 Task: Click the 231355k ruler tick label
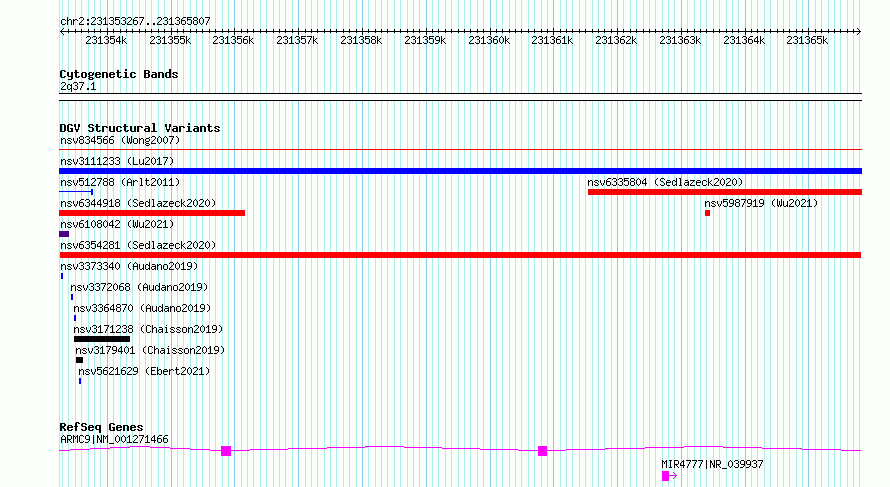point(170,41)
